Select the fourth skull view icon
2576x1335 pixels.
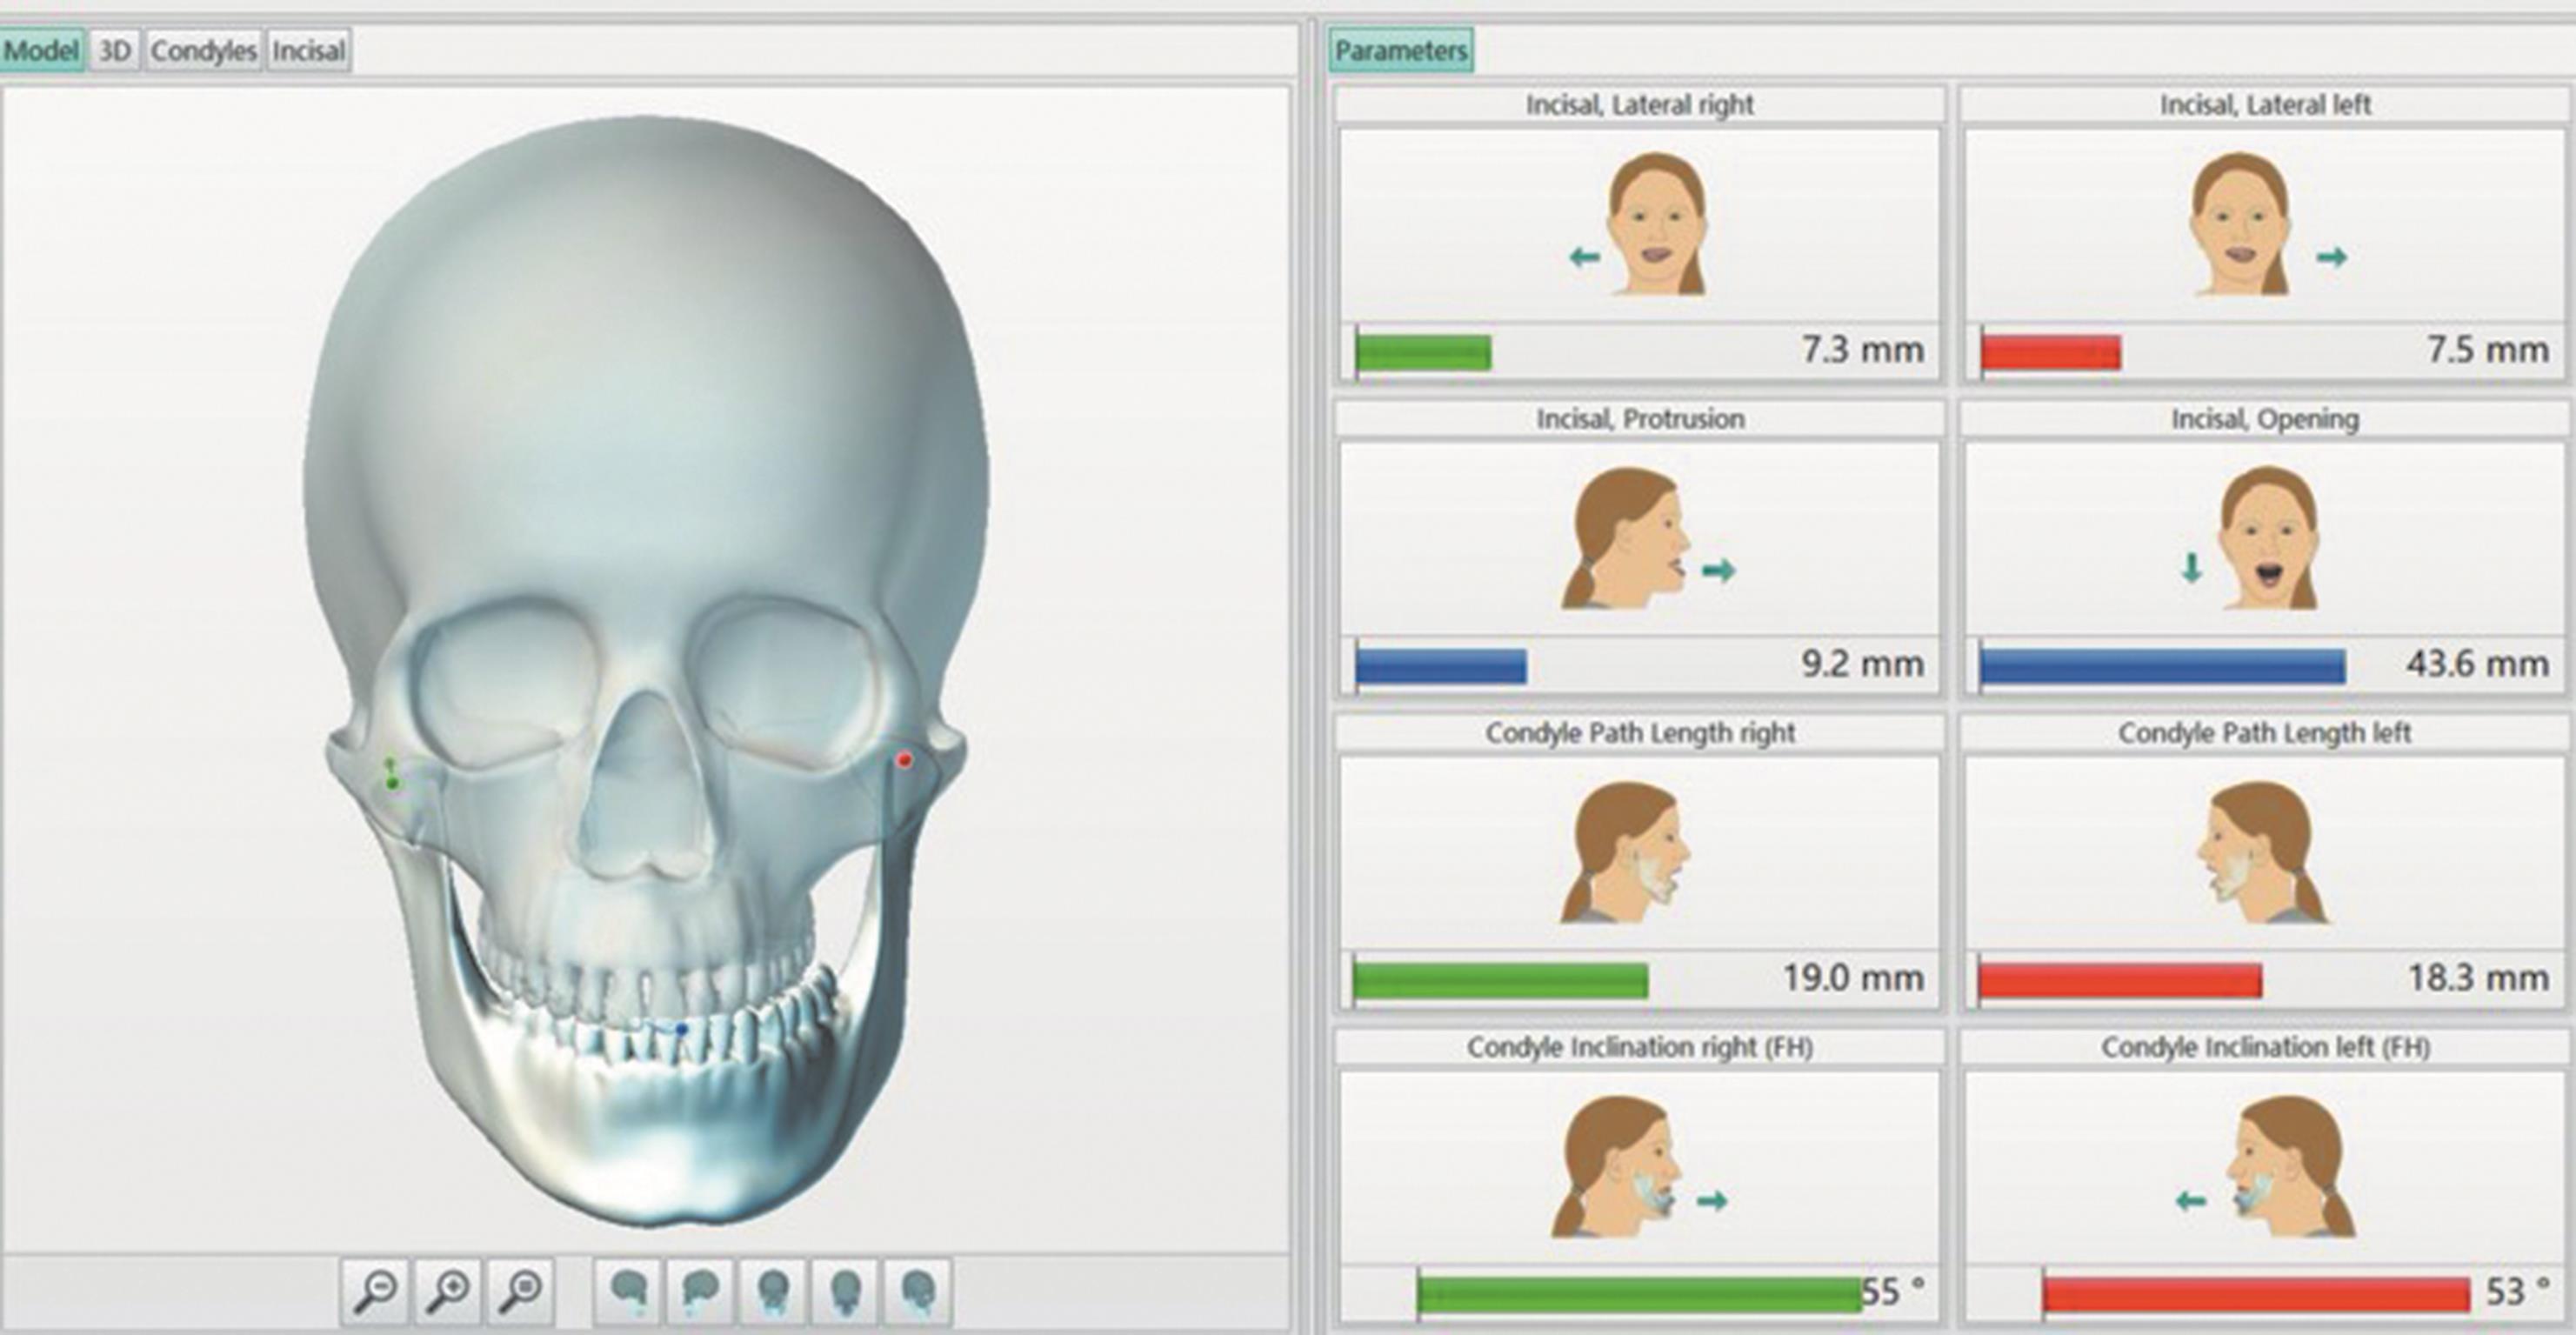pos(845,1291)
